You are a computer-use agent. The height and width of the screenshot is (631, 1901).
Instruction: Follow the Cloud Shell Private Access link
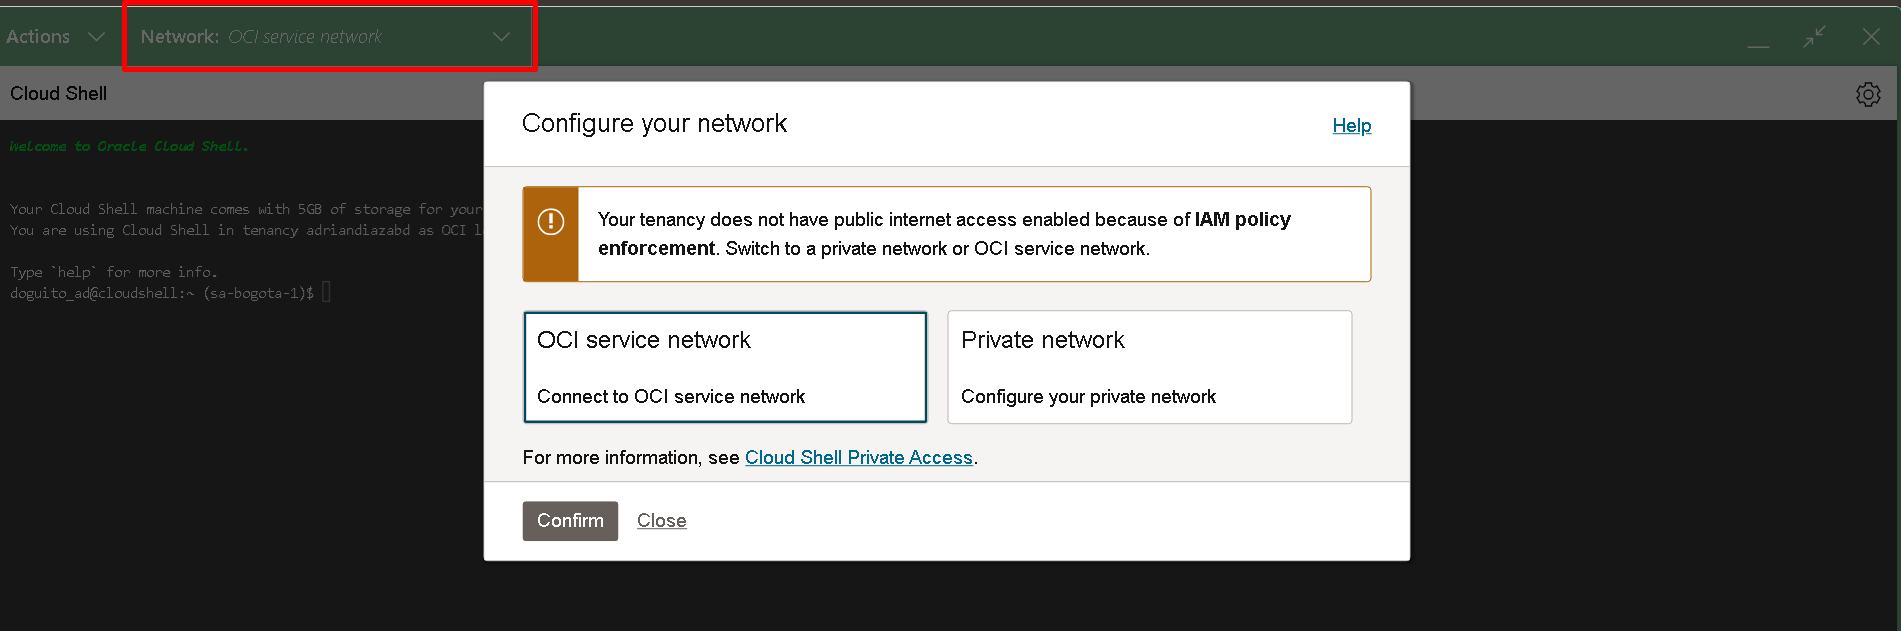point(858,458)
